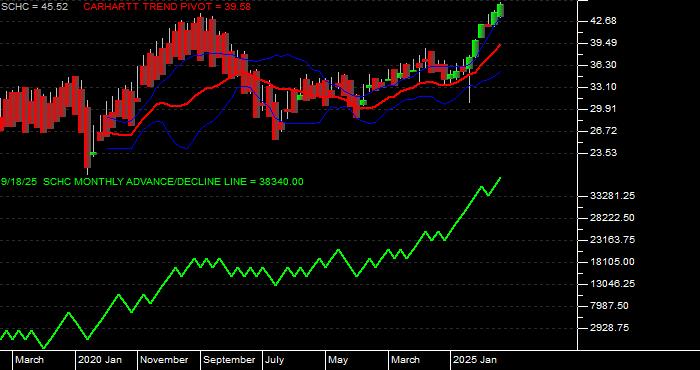Select the 2020 Jan date marker
The height and width of the screenshot is (370, 700).
click(x=100, y=360)
